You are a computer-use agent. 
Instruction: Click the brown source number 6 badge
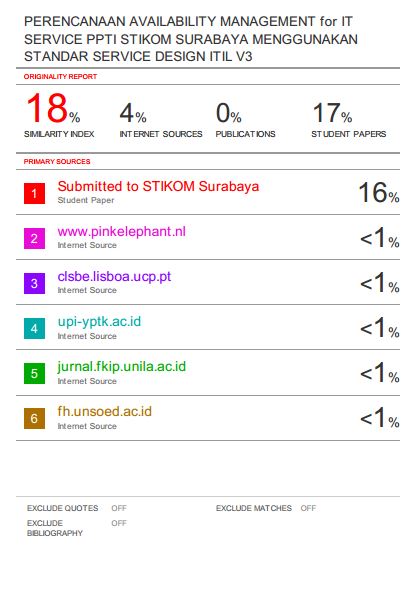(x=34, y=418)
